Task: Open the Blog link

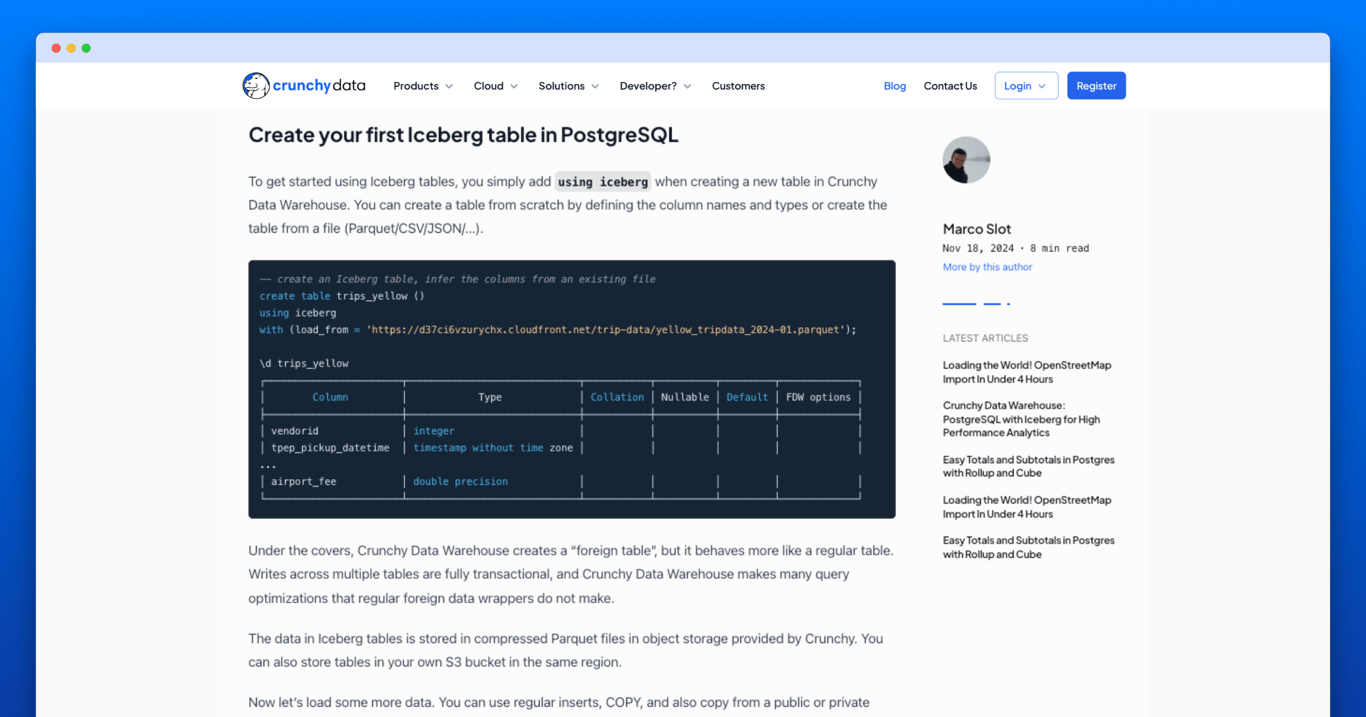Action: 895,86
